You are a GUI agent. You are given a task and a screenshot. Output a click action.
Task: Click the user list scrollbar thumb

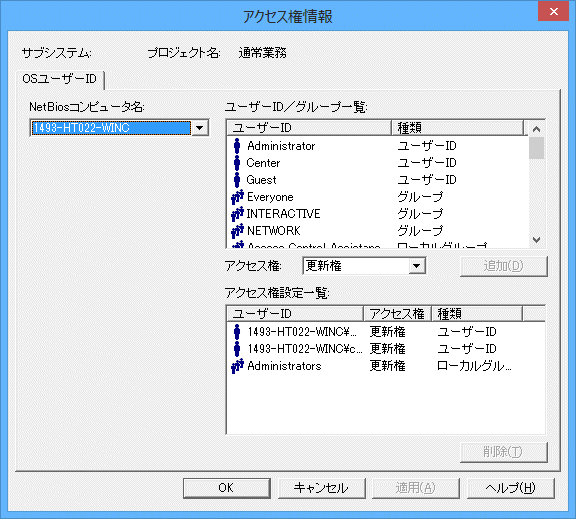point(536,148)
